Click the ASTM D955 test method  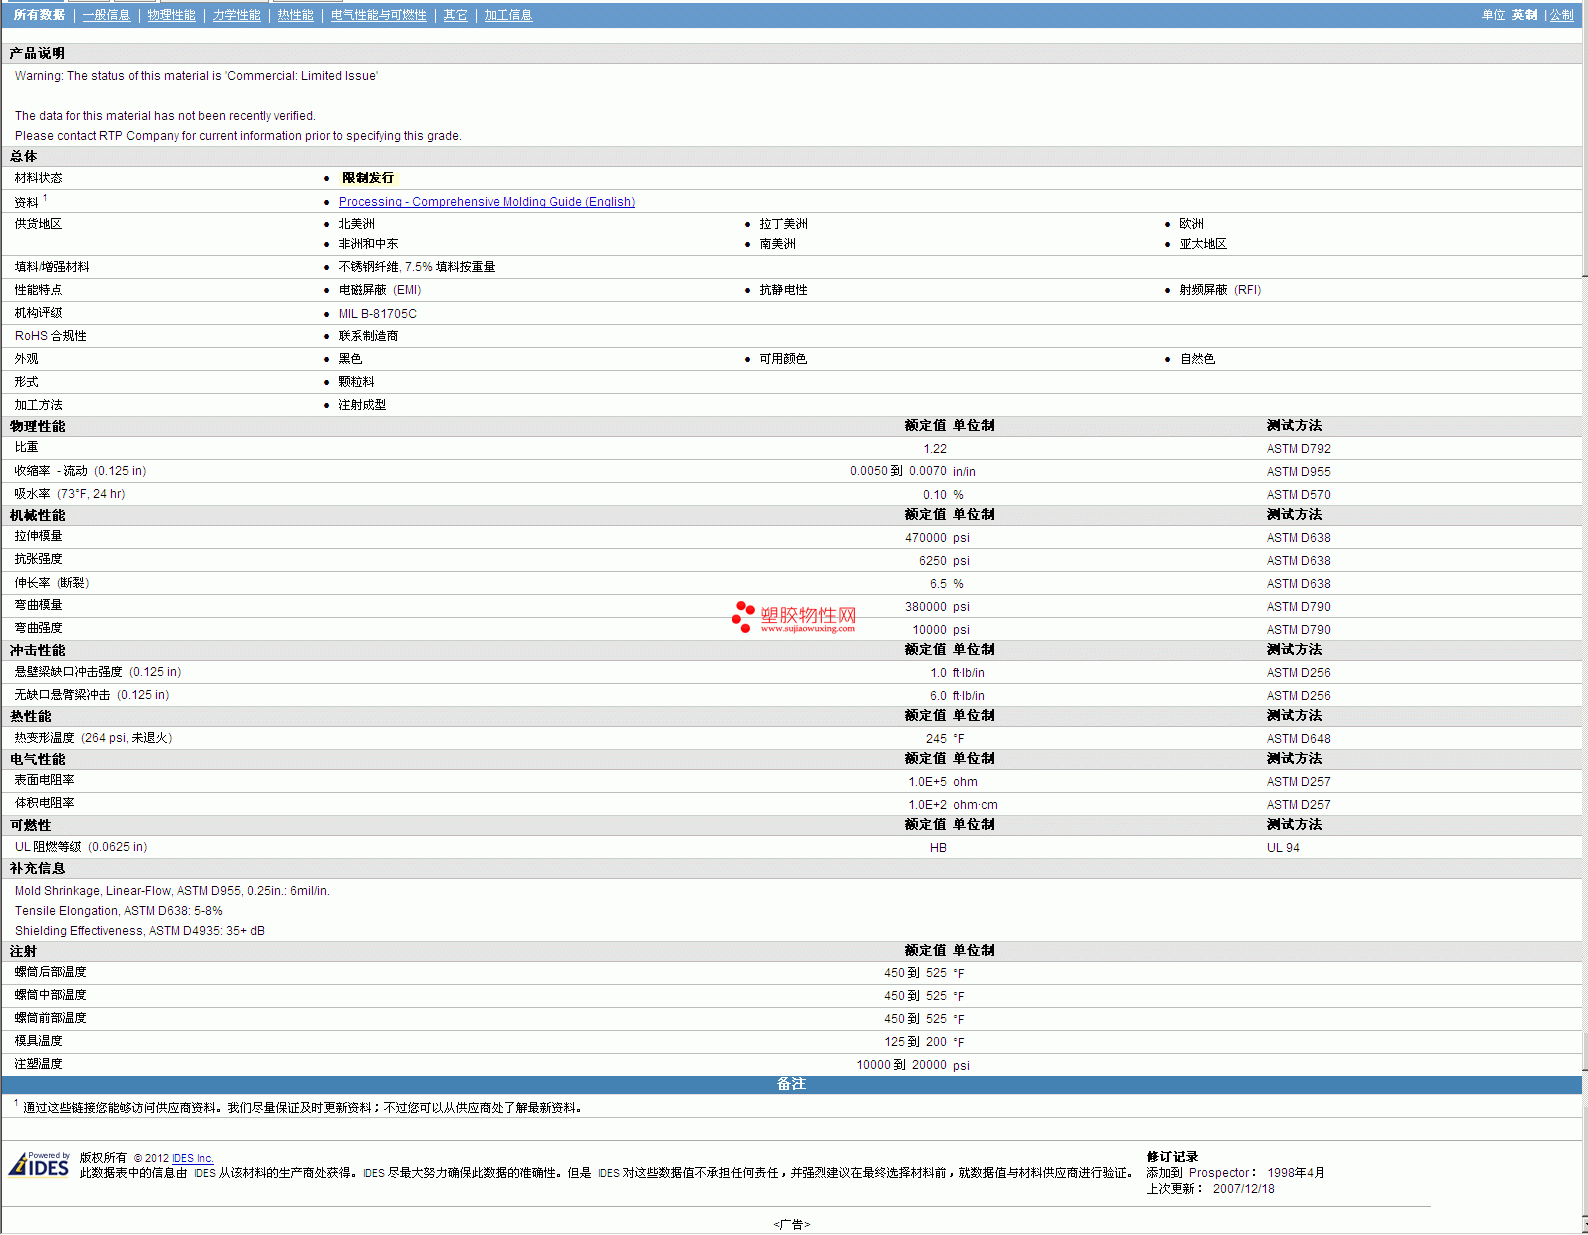click(x=1298, y=472)
